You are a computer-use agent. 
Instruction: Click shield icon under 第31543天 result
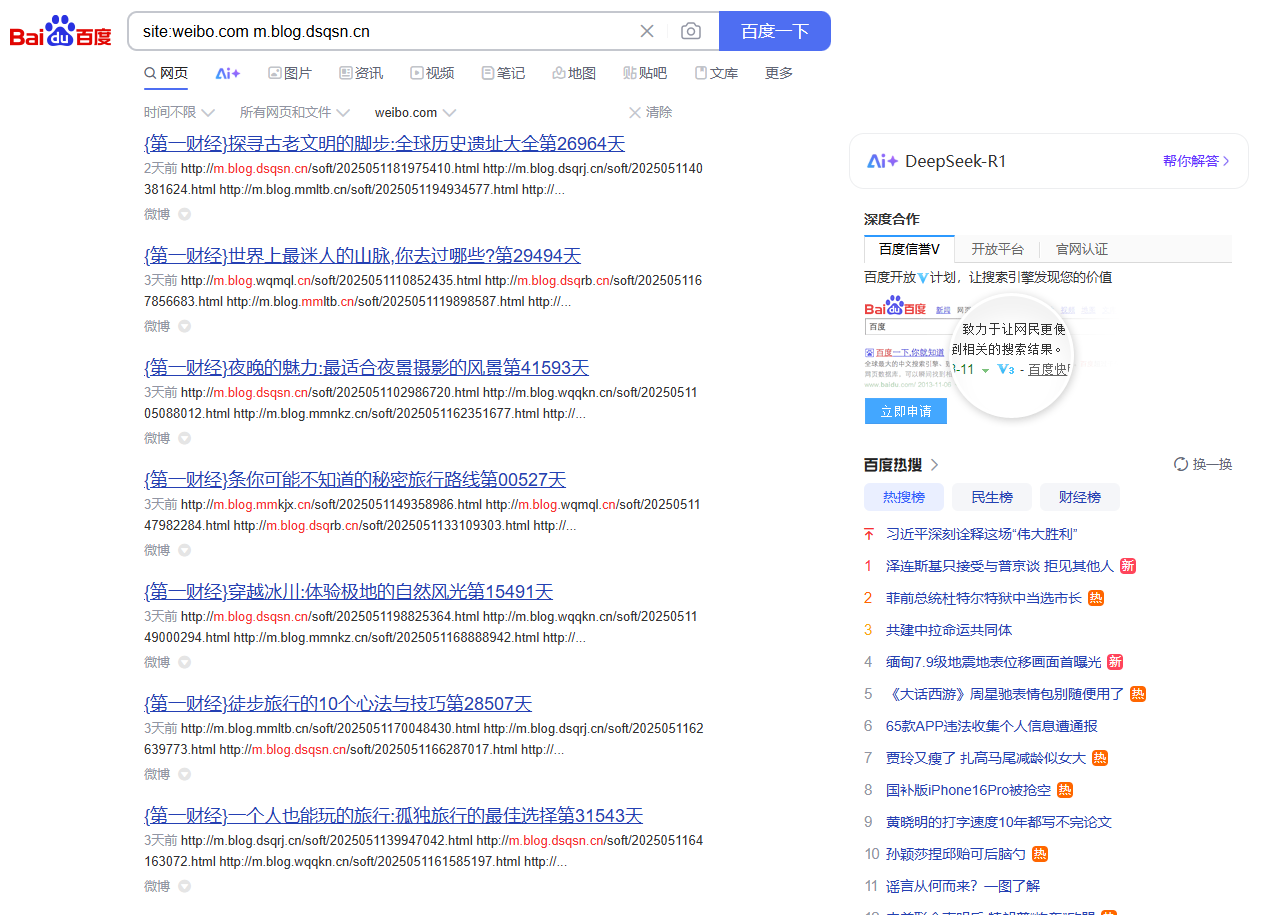tap(185, 886)
